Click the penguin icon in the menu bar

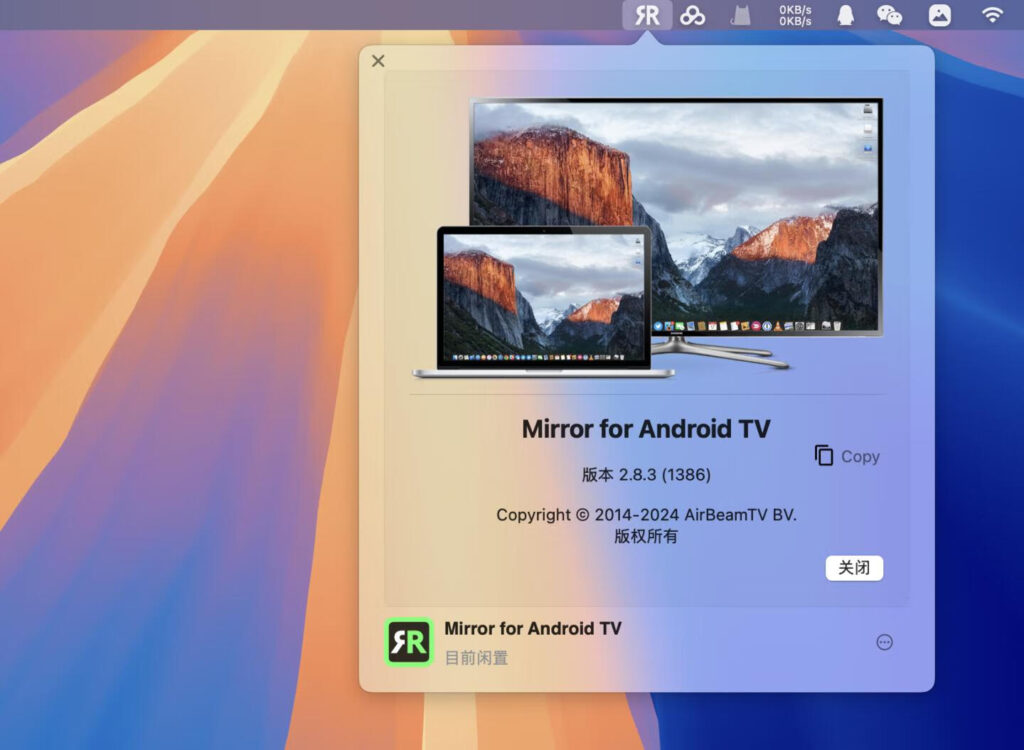(x=844, y=15)
